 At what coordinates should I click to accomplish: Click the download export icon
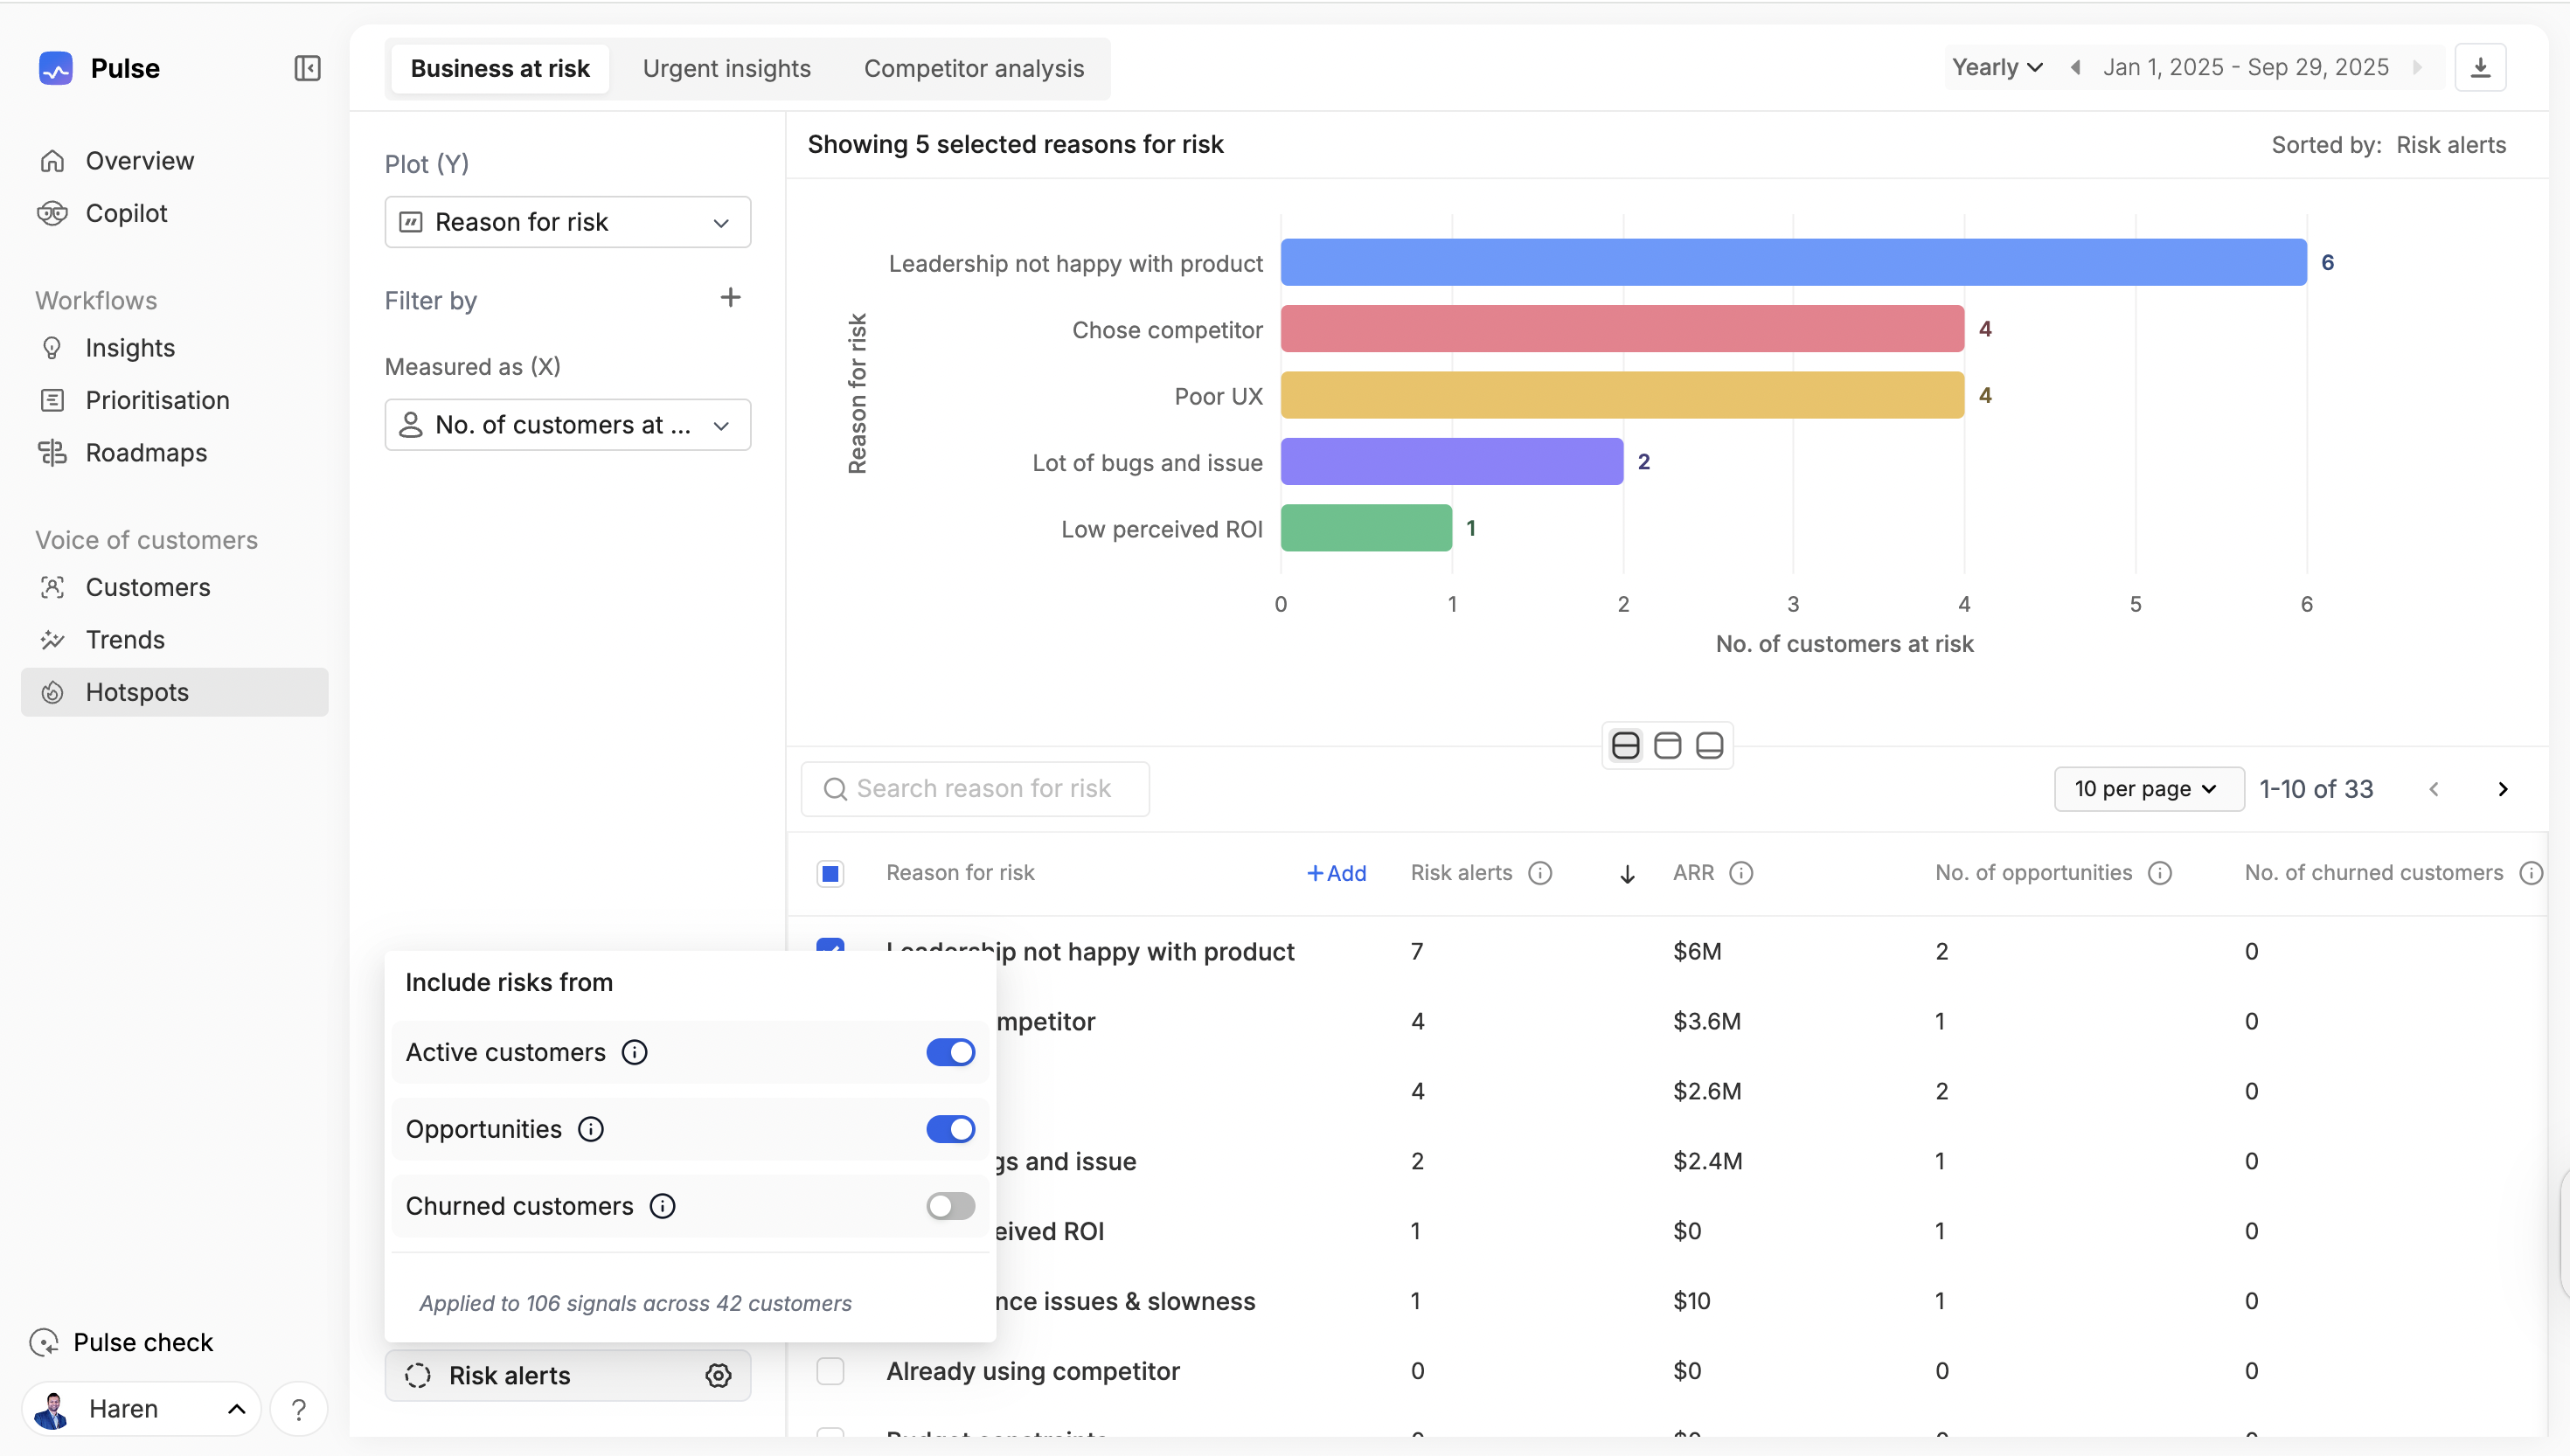tap(2480, 68)
